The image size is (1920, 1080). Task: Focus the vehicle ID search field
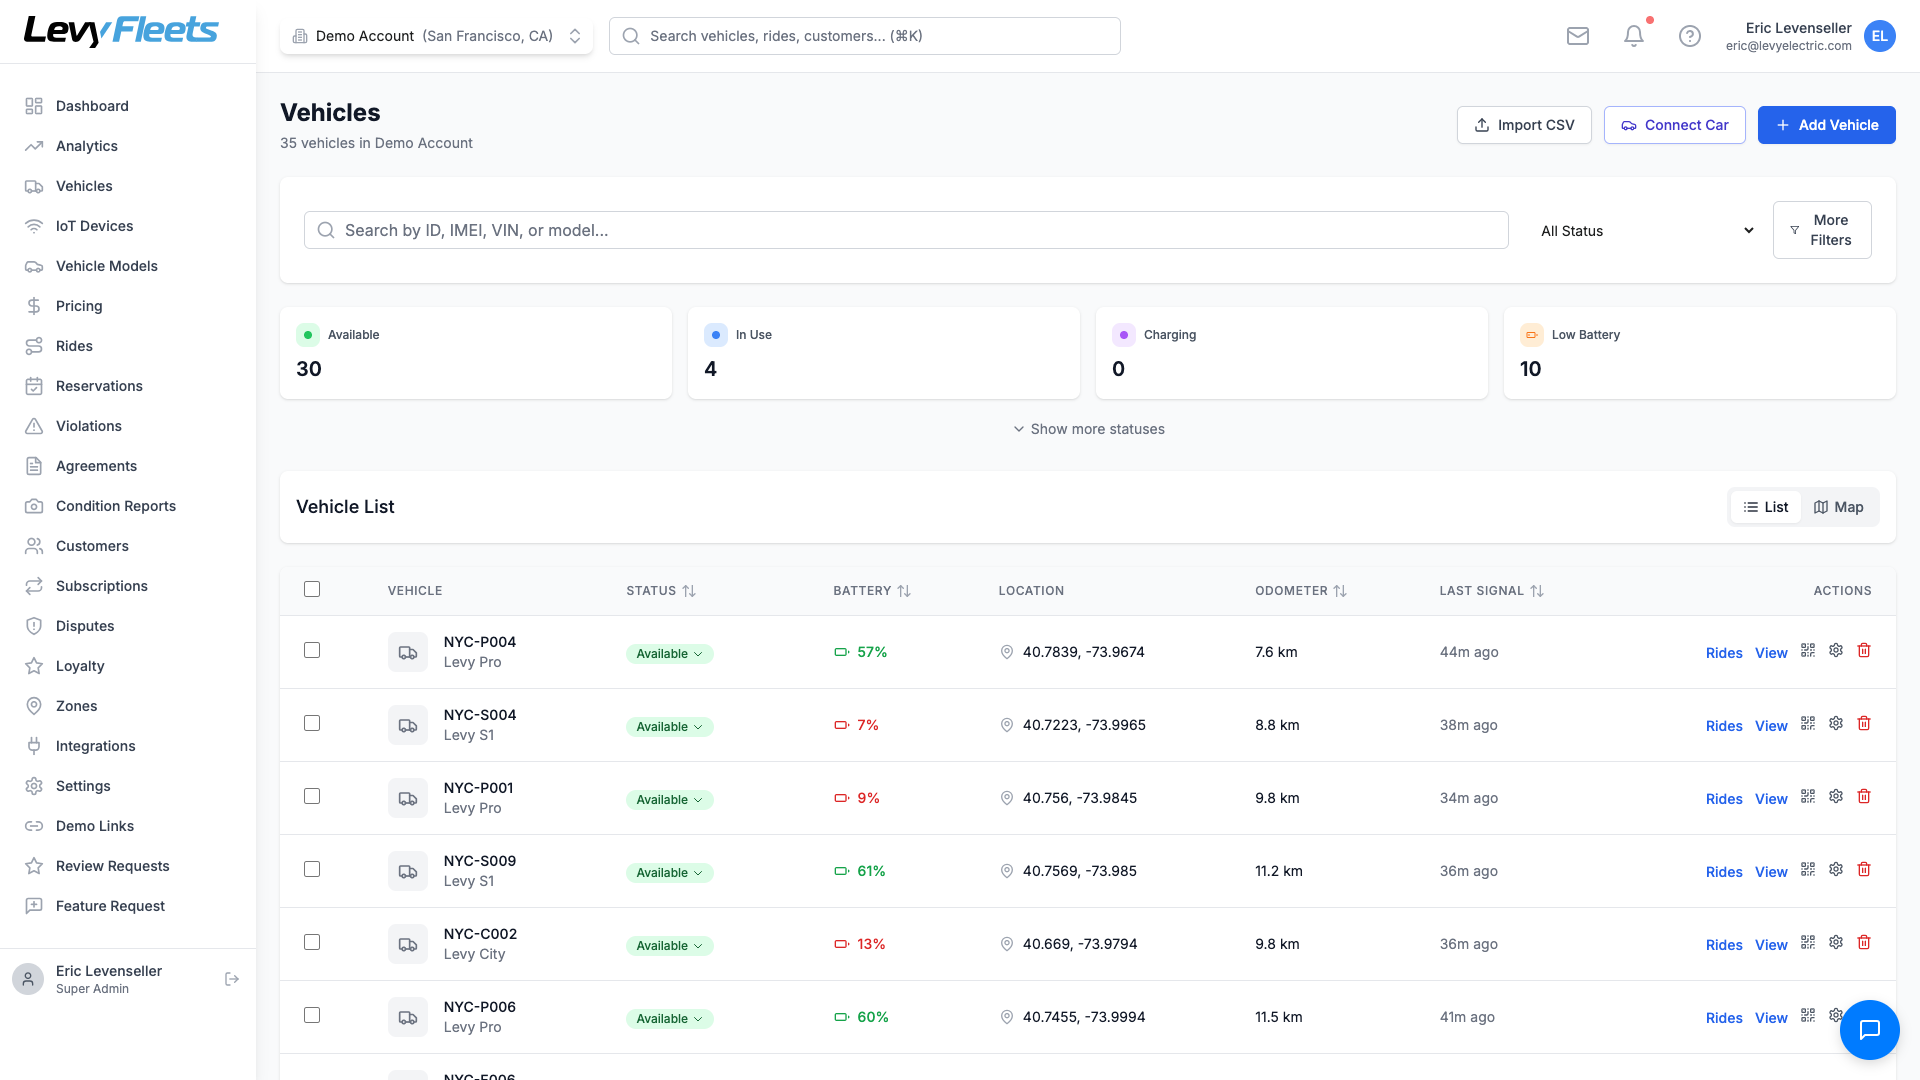[x=906, y=230]
